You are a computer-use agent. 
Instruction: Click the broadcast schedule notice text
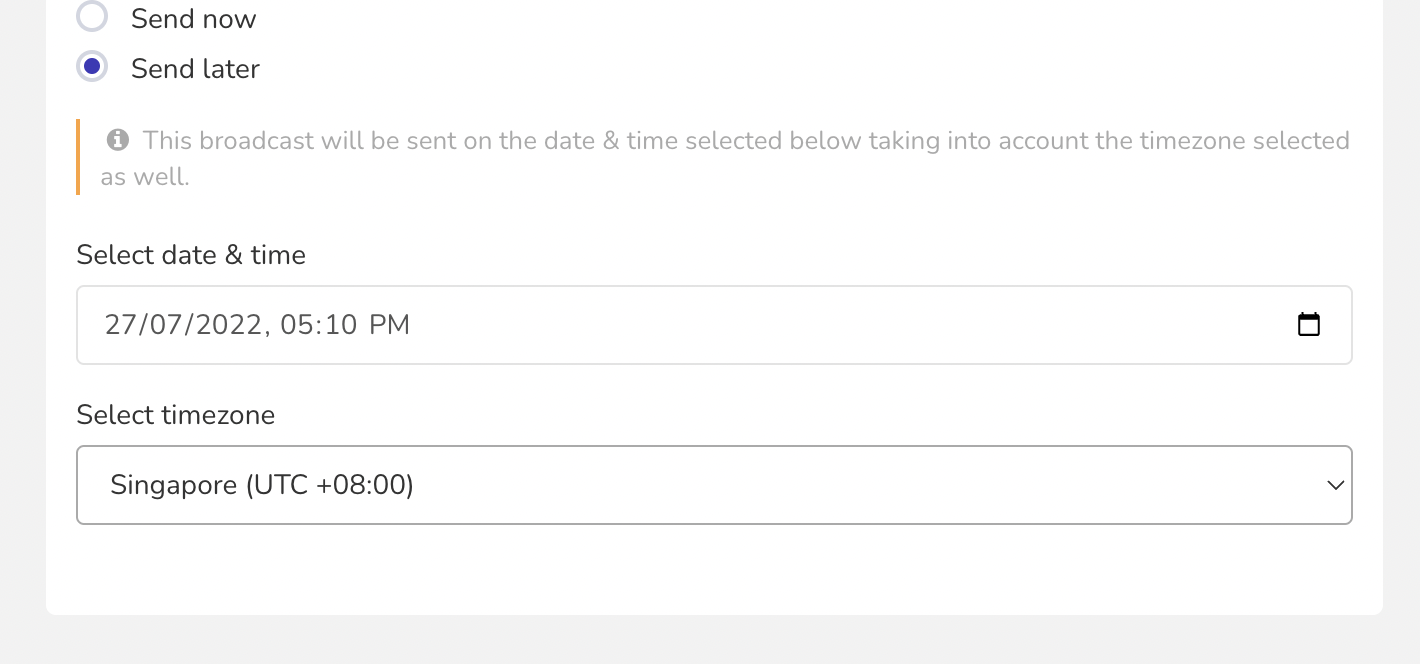click(x=725, y=158)
